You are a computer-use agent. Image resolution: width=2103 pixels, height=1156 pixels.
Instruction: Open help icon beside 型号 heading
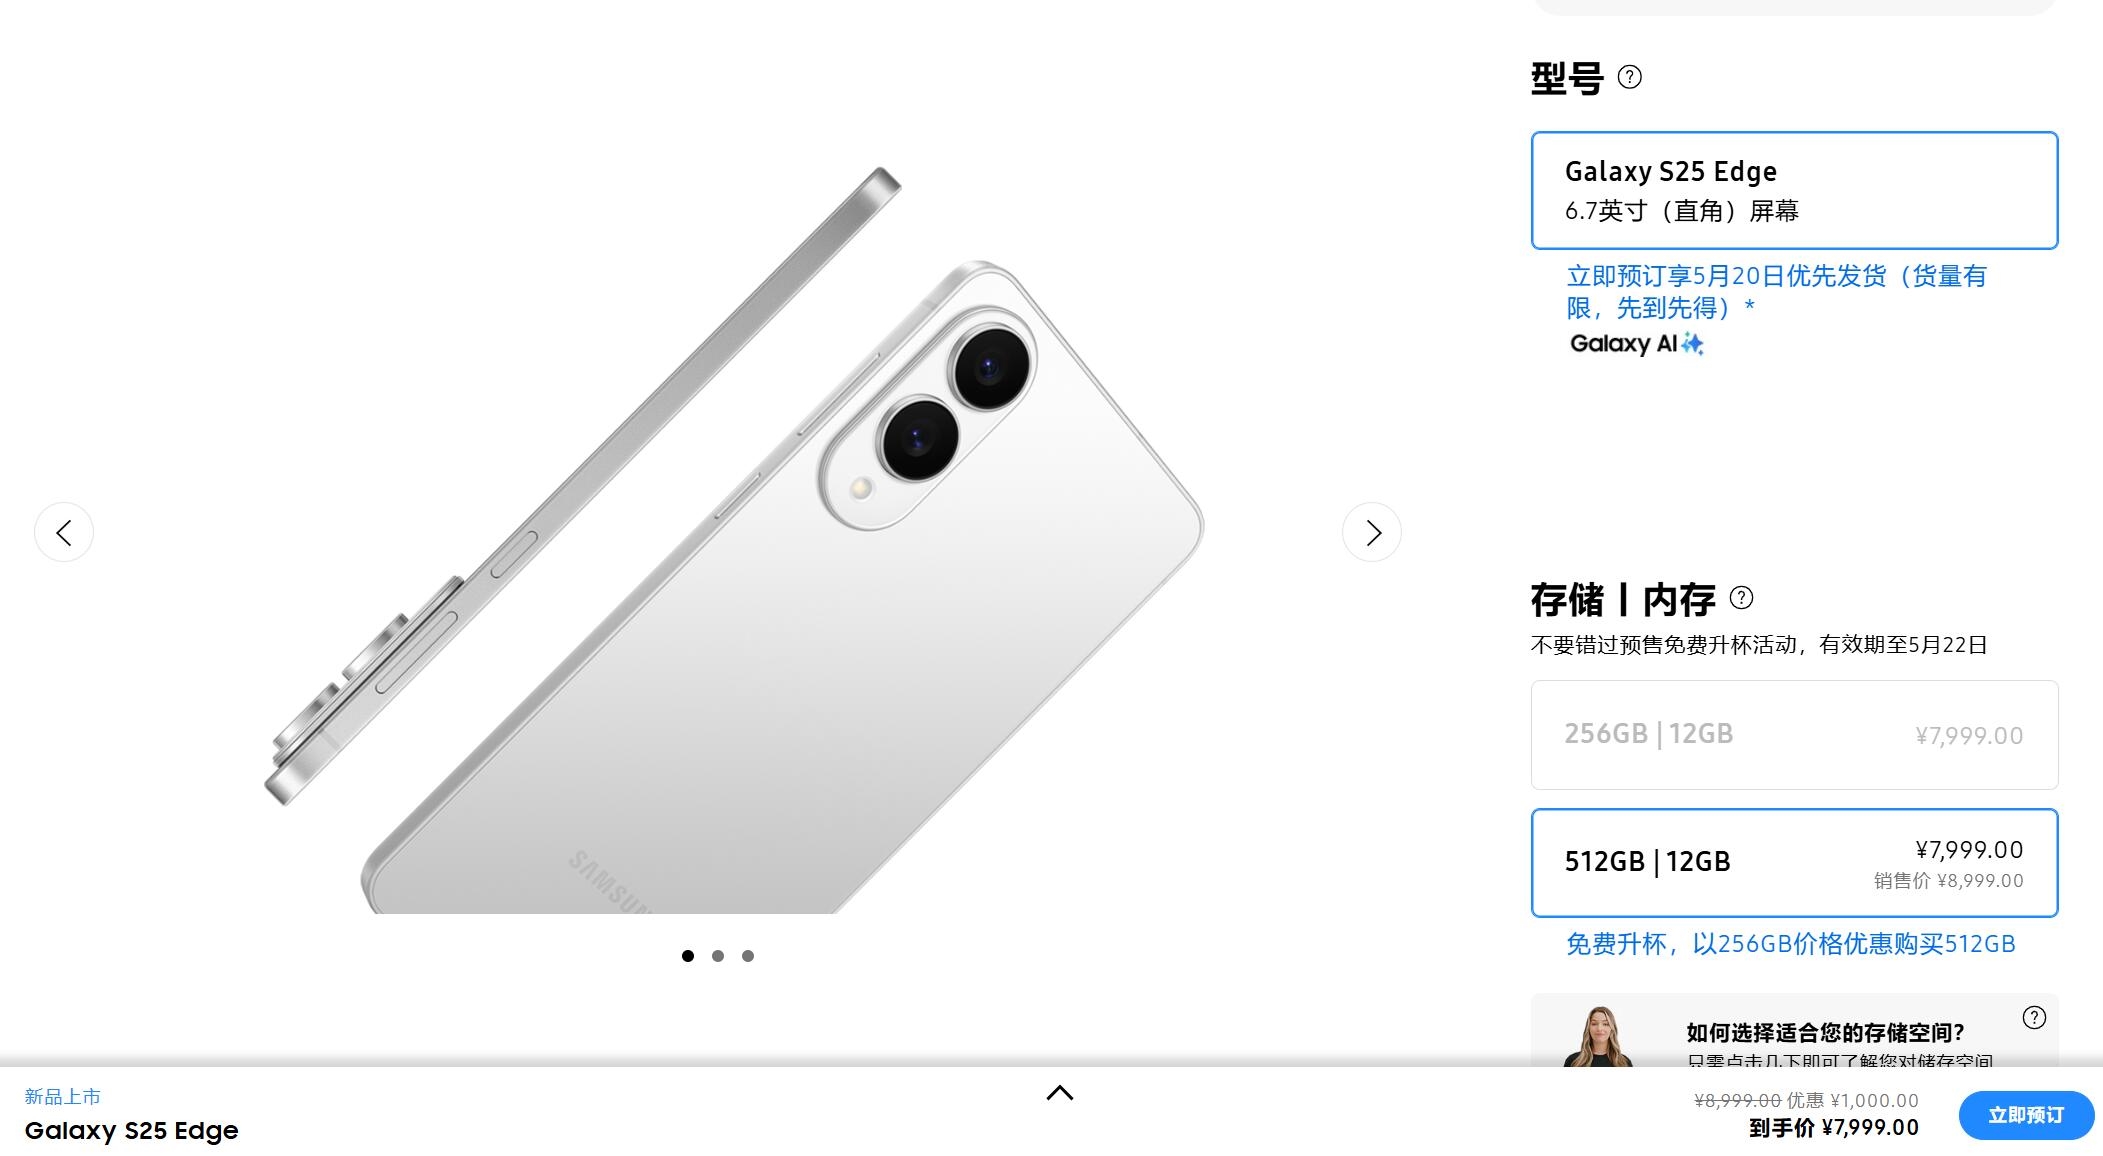point(1630,77)
